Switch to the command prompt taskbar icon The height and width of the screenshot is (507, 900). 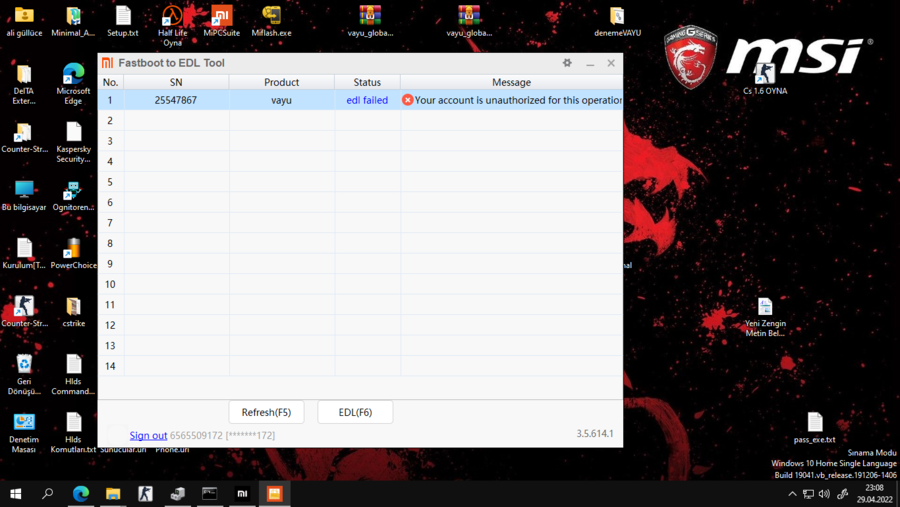210,494
